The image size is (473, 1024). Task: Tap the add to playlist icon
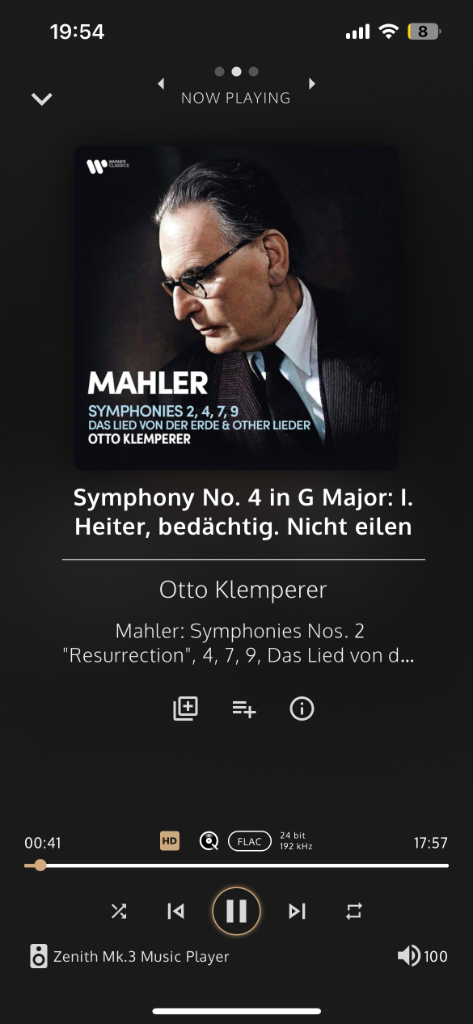tap(244, 709)
